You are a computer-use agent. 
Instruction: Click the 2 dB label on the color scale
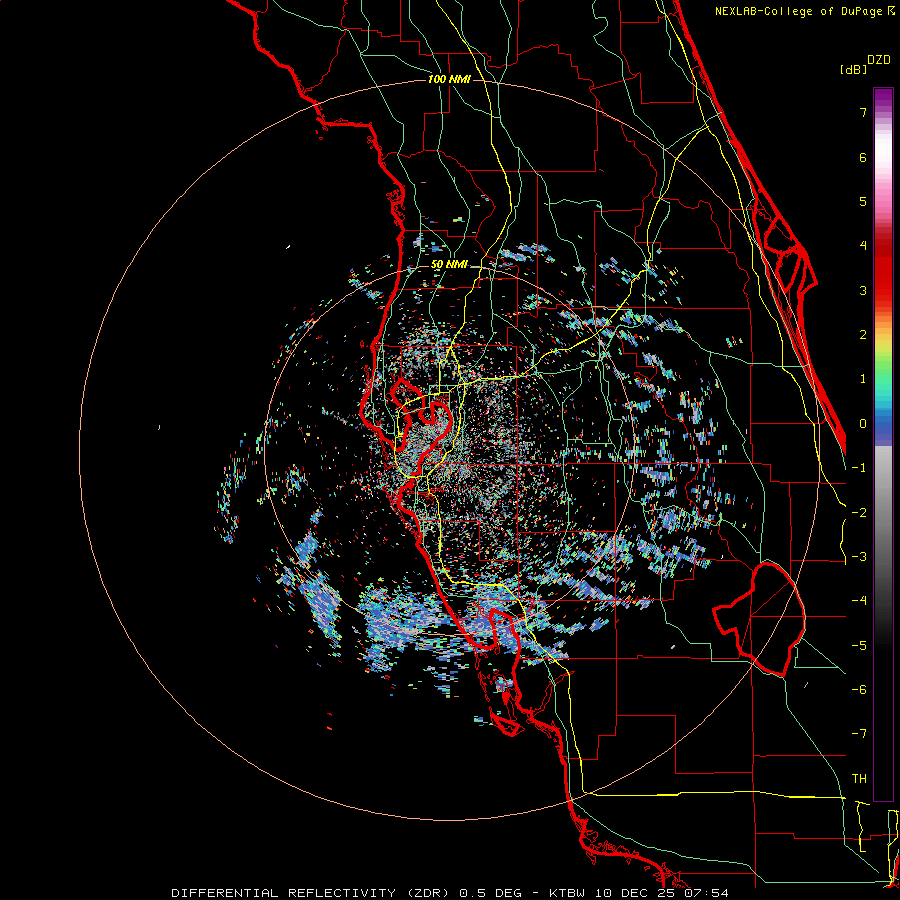863,335
